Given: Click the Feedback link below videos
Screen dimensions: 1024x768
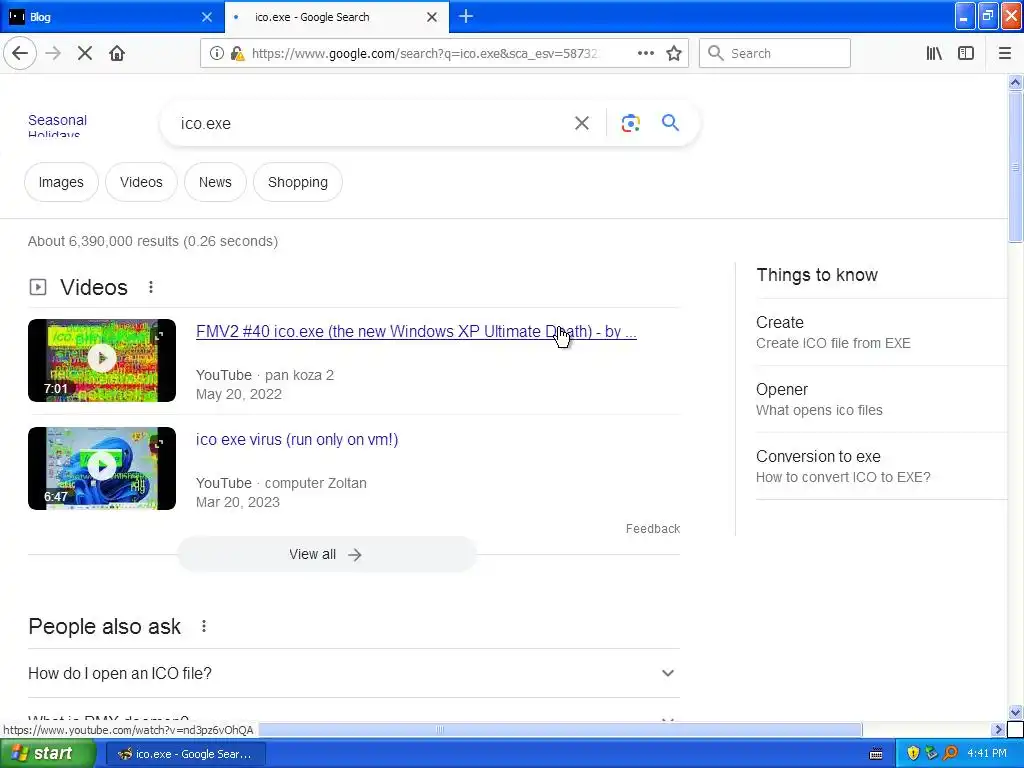Looking at the screenshot, I should coord(652,528).
